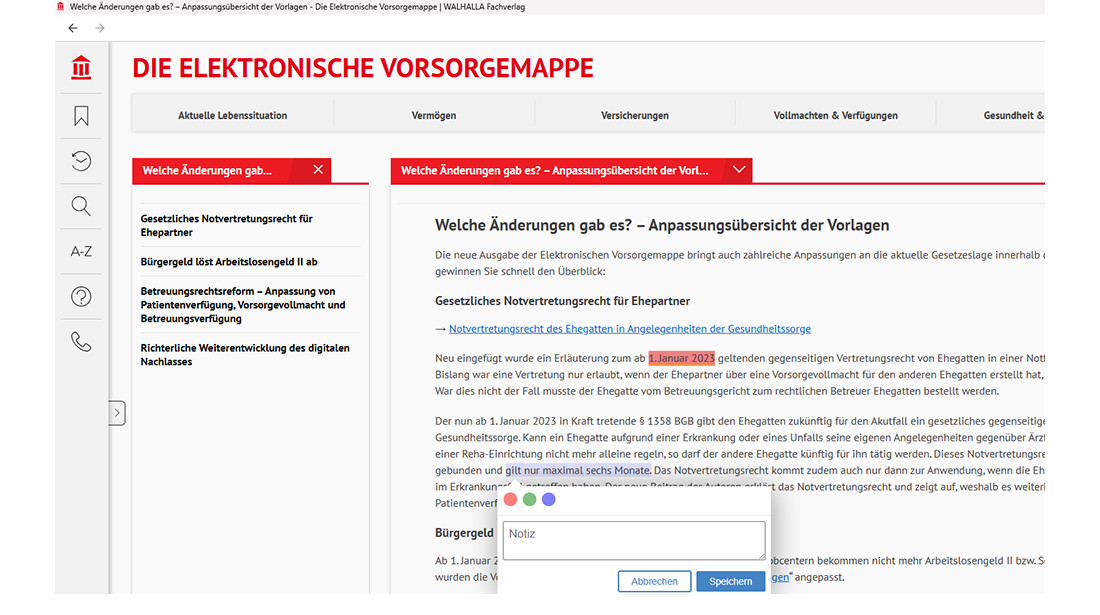Image resolution: width=1100 pixels, height=615 pixels.
Task: Jump to 'Bürgergeld löst Arbeitslosengeld II ab'
Action: pyautogui.click(x=229, y=262)
